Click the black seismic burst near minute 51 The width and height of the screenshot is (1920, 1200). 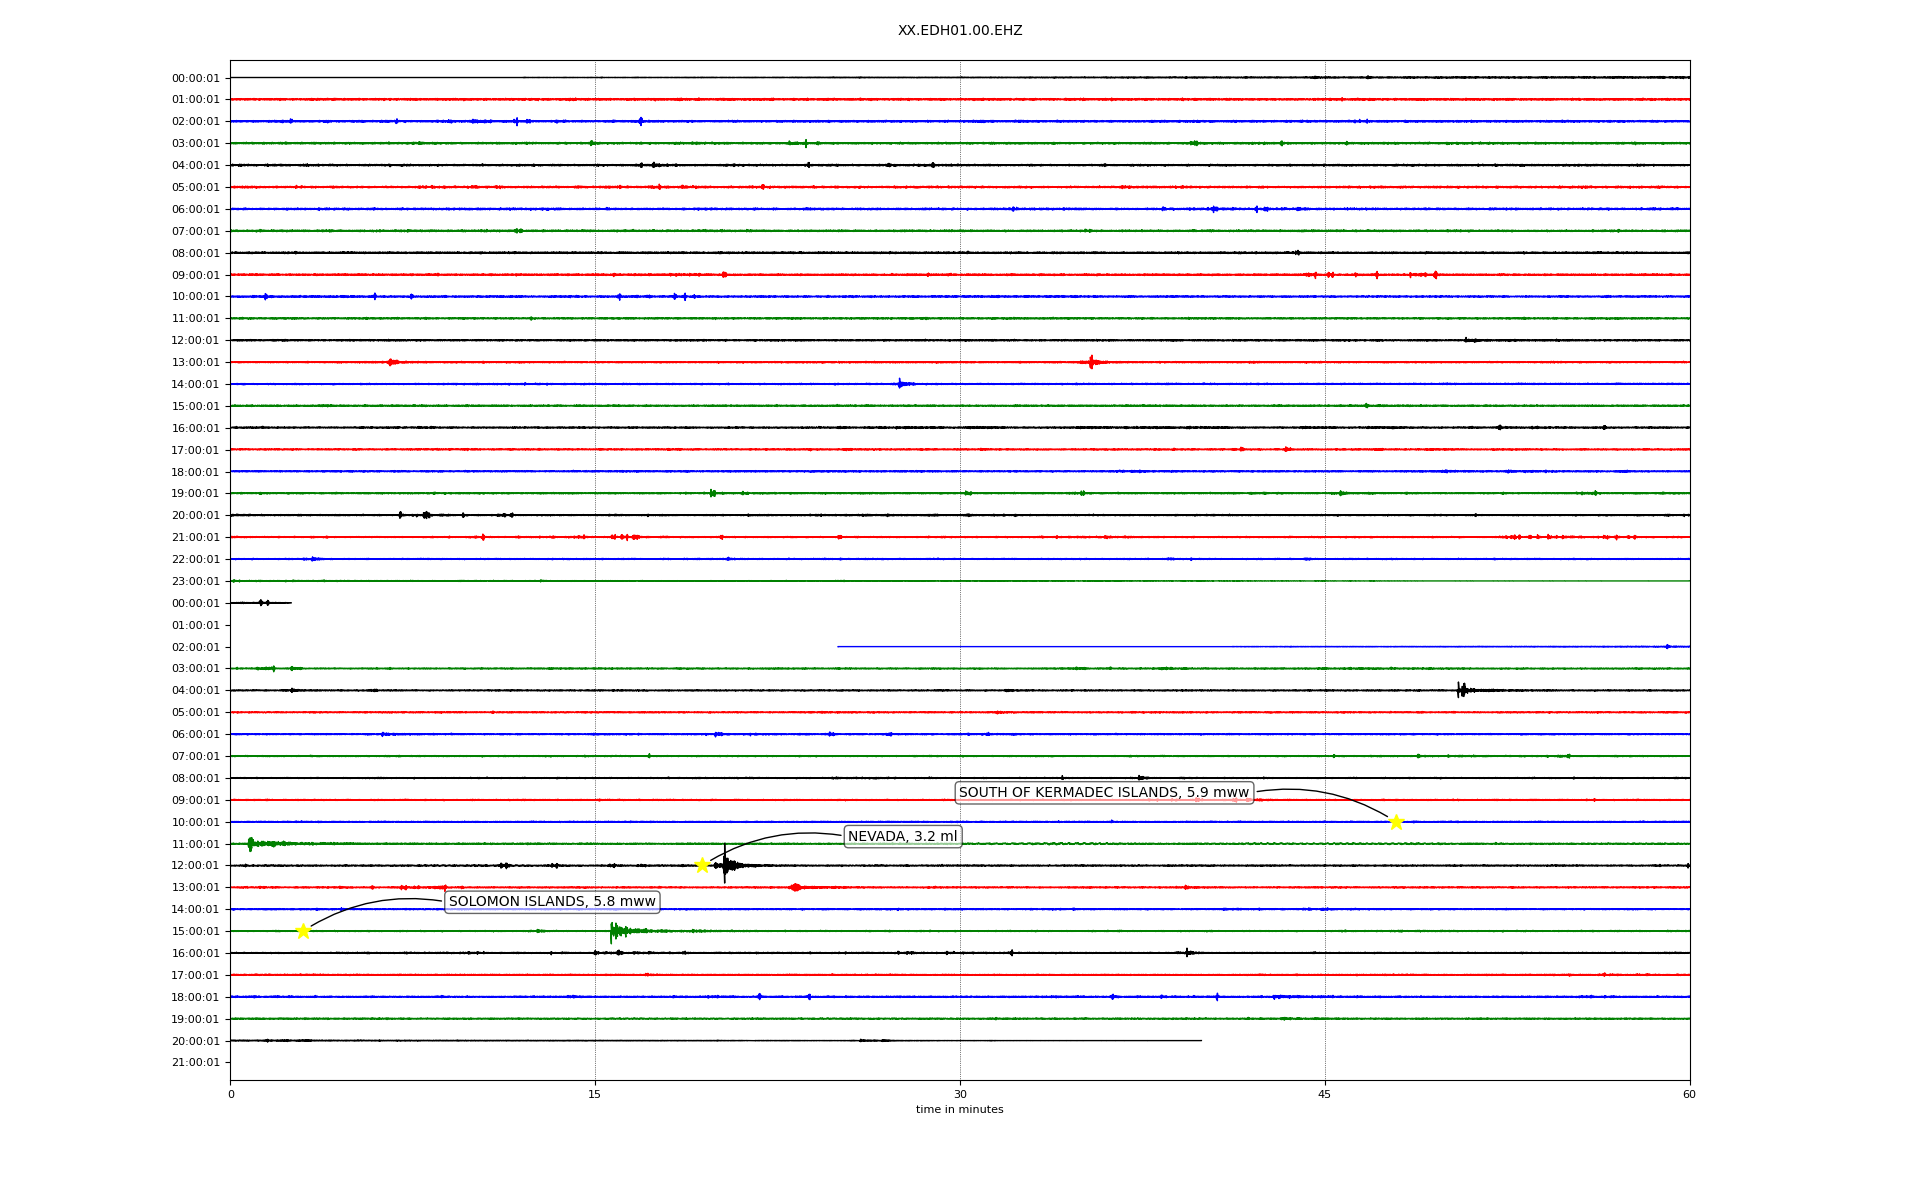pyautogui.click(x=1462, y=690)
